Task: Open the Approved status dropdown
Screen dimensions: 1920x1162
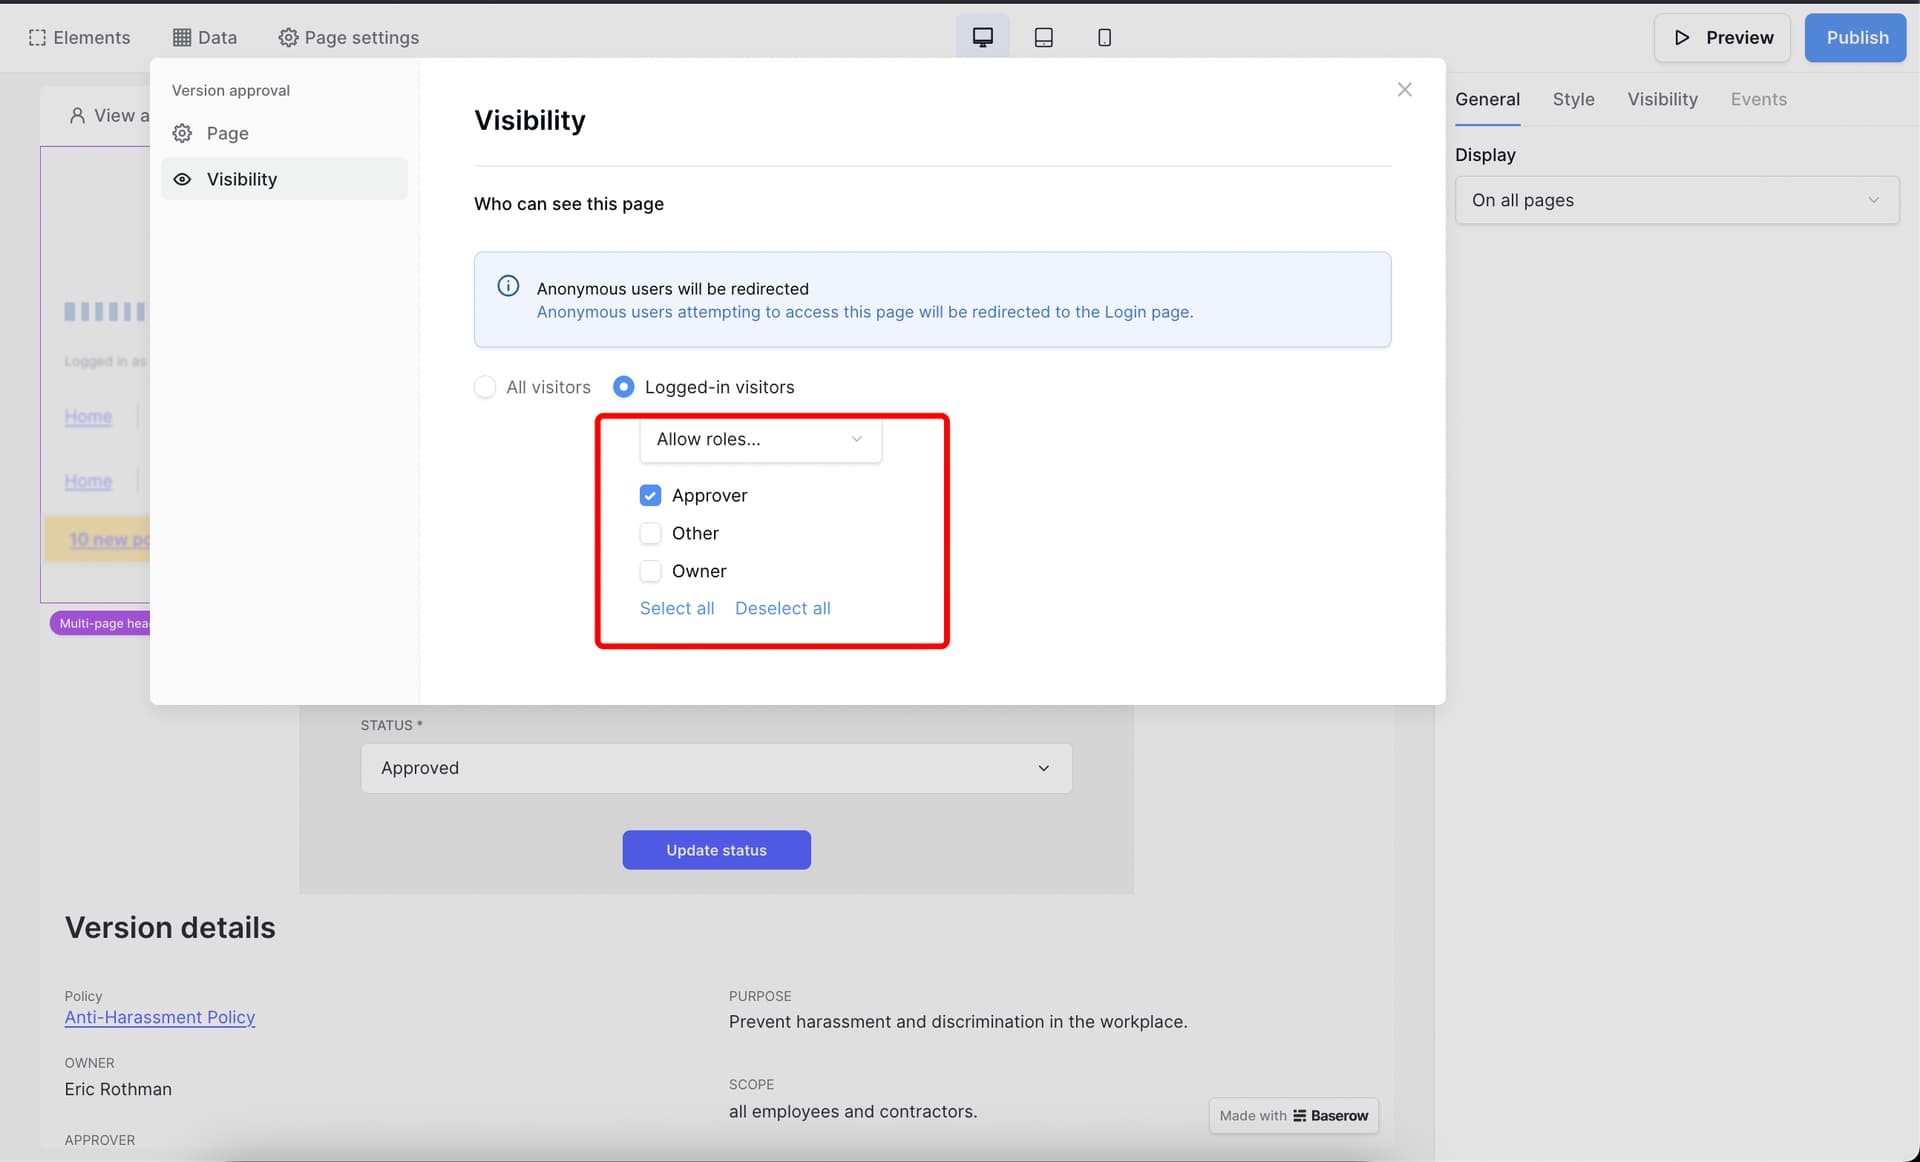Action: (x=716, y=768)
